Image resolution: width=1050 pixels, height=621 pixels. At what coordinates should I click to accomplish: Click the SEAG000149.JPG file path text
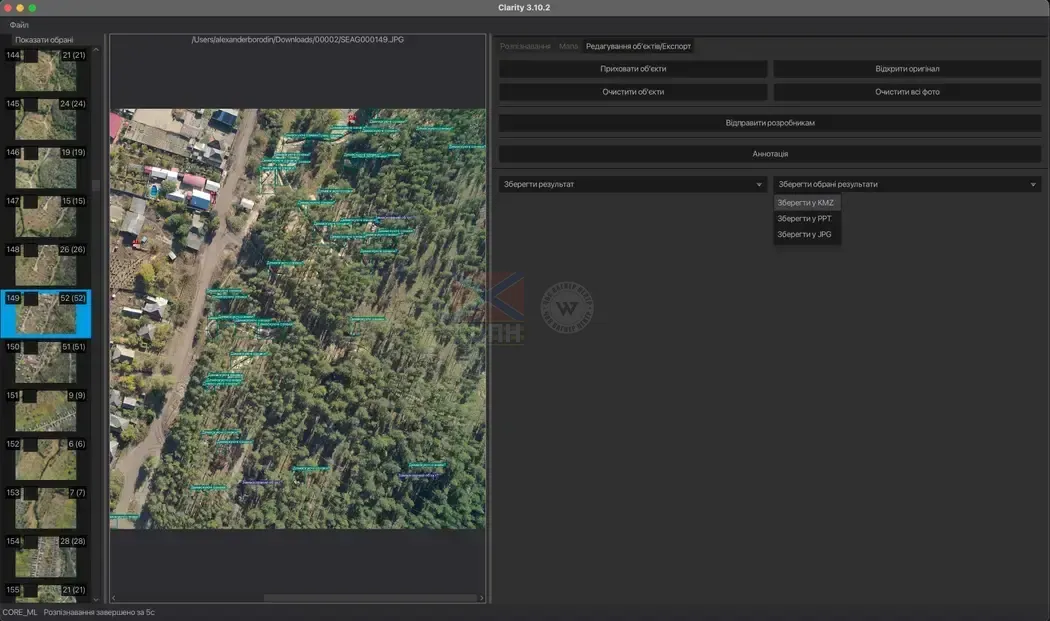pos(297,40)
